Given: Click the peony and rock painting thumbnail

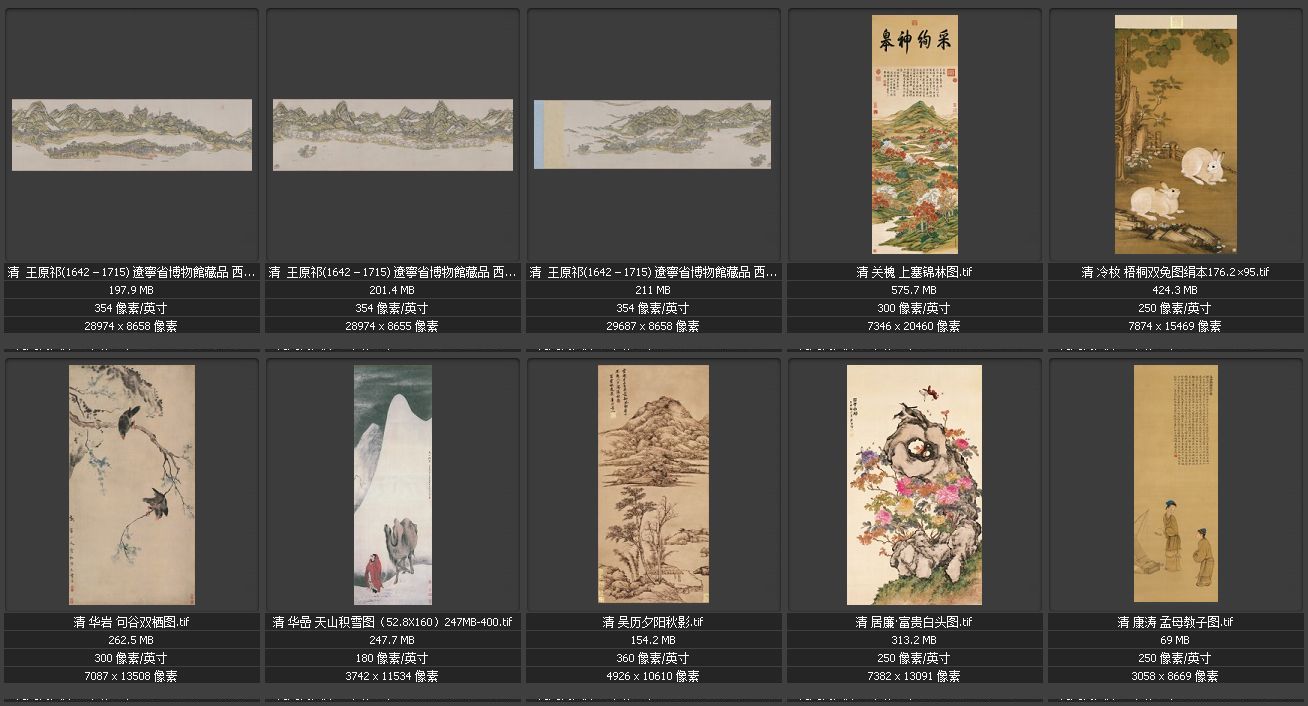Looking at the screenshot, I should (914, 484).
